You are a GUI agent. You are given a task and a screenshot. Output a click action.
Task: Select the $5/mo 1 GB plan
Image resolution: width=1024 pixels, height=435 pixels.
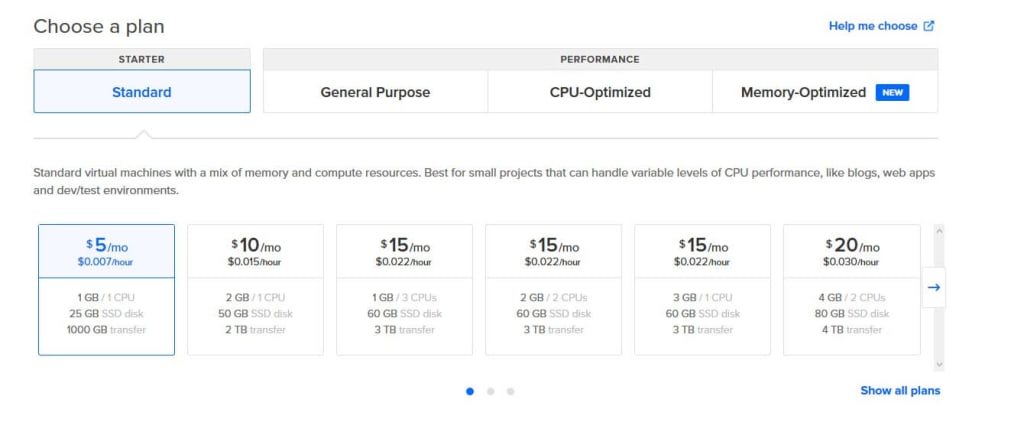[x=106, y=289]
